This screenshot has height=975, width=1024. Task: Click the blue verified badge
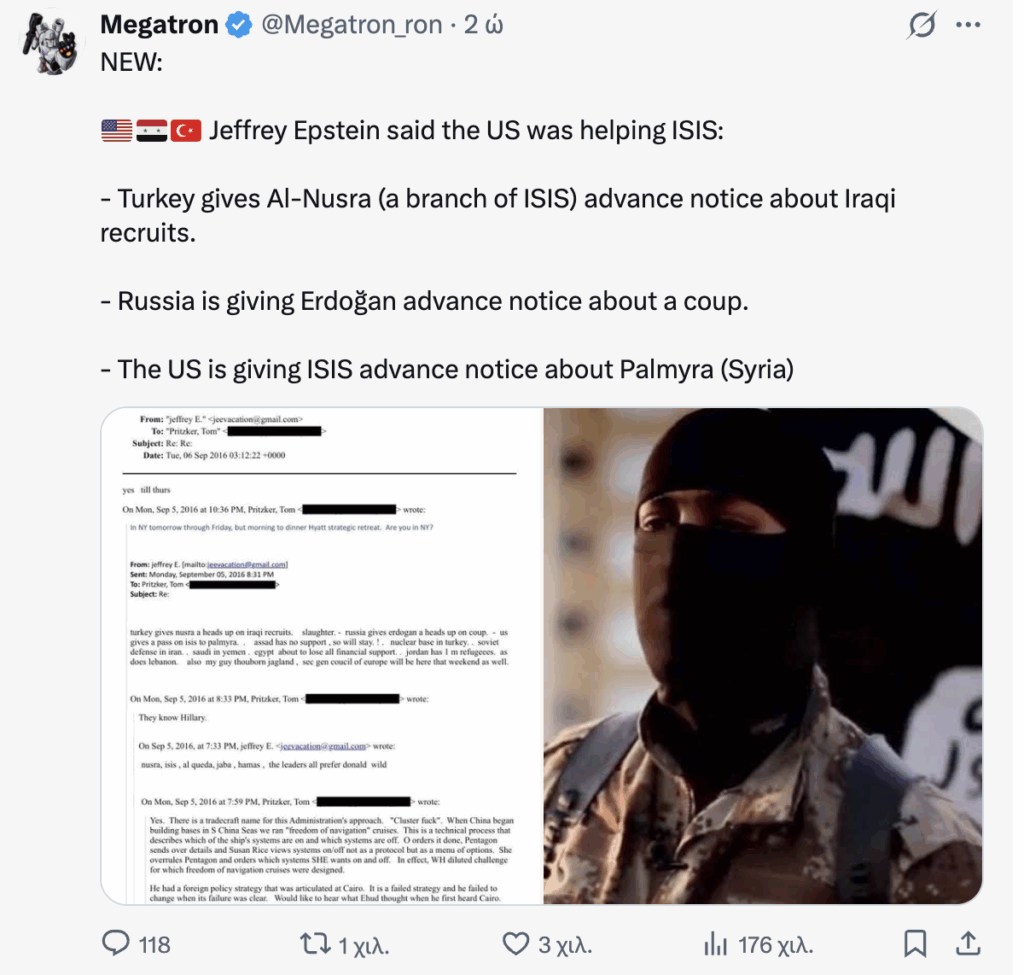click(x=239, y=25)
